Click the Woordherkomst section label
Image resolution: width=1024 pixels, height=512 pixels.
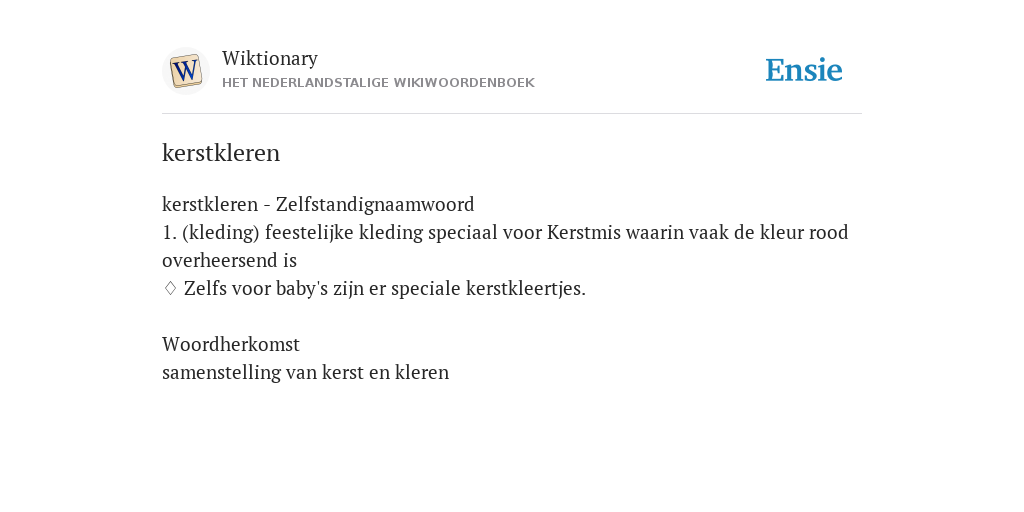point(231,344)
